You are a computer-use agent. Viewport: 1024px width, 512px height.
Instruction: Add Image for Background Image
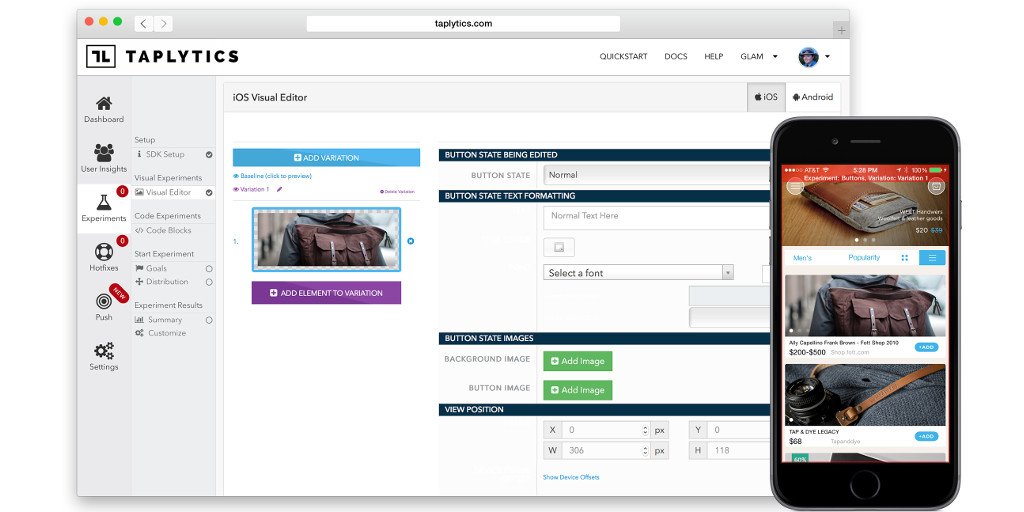[578, 361]
